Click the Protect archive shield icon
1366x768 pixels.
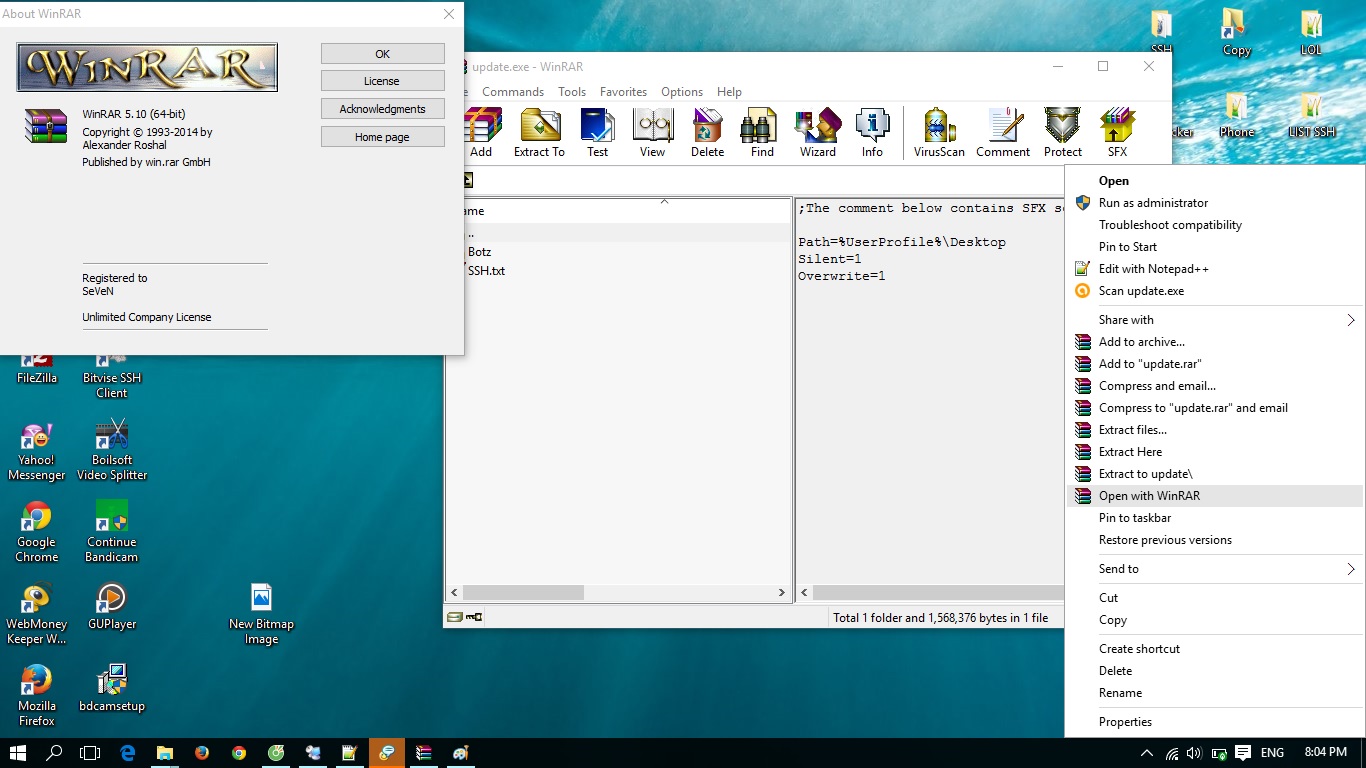pyautogui.click(x=1062, y=133)
